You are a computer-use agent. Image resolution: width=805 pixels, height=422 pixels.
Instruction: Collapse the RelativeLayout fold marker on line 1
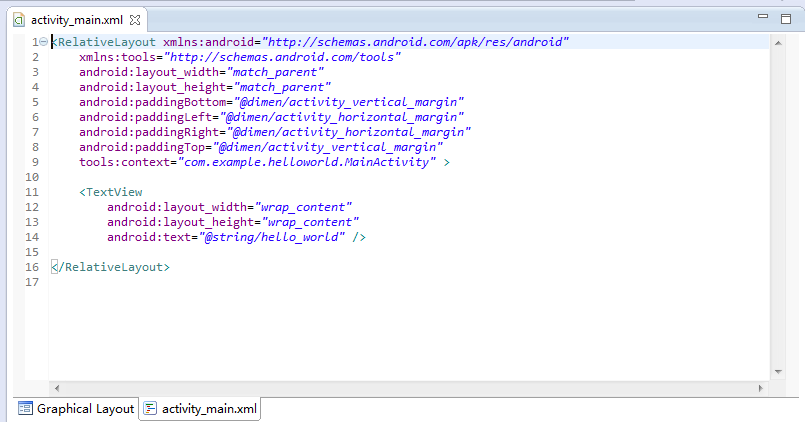point(44,42)
